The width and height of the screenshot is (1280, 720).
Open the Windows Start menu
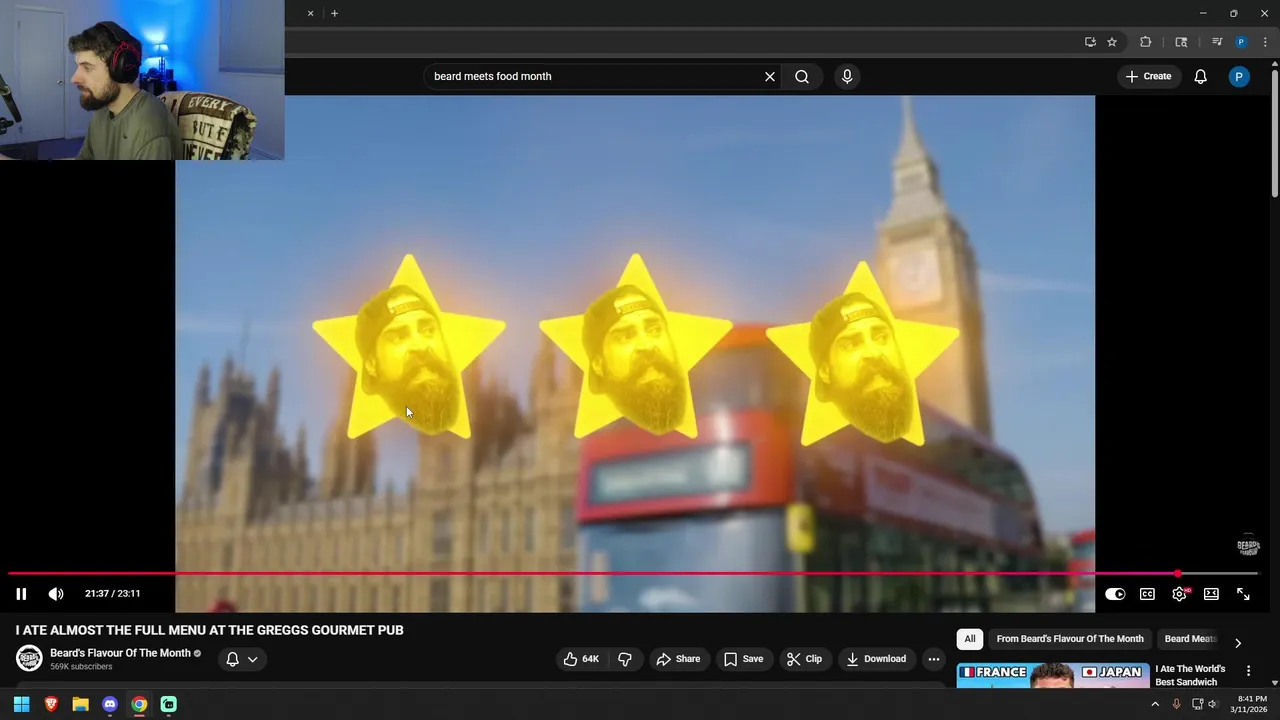pos(21,704)
